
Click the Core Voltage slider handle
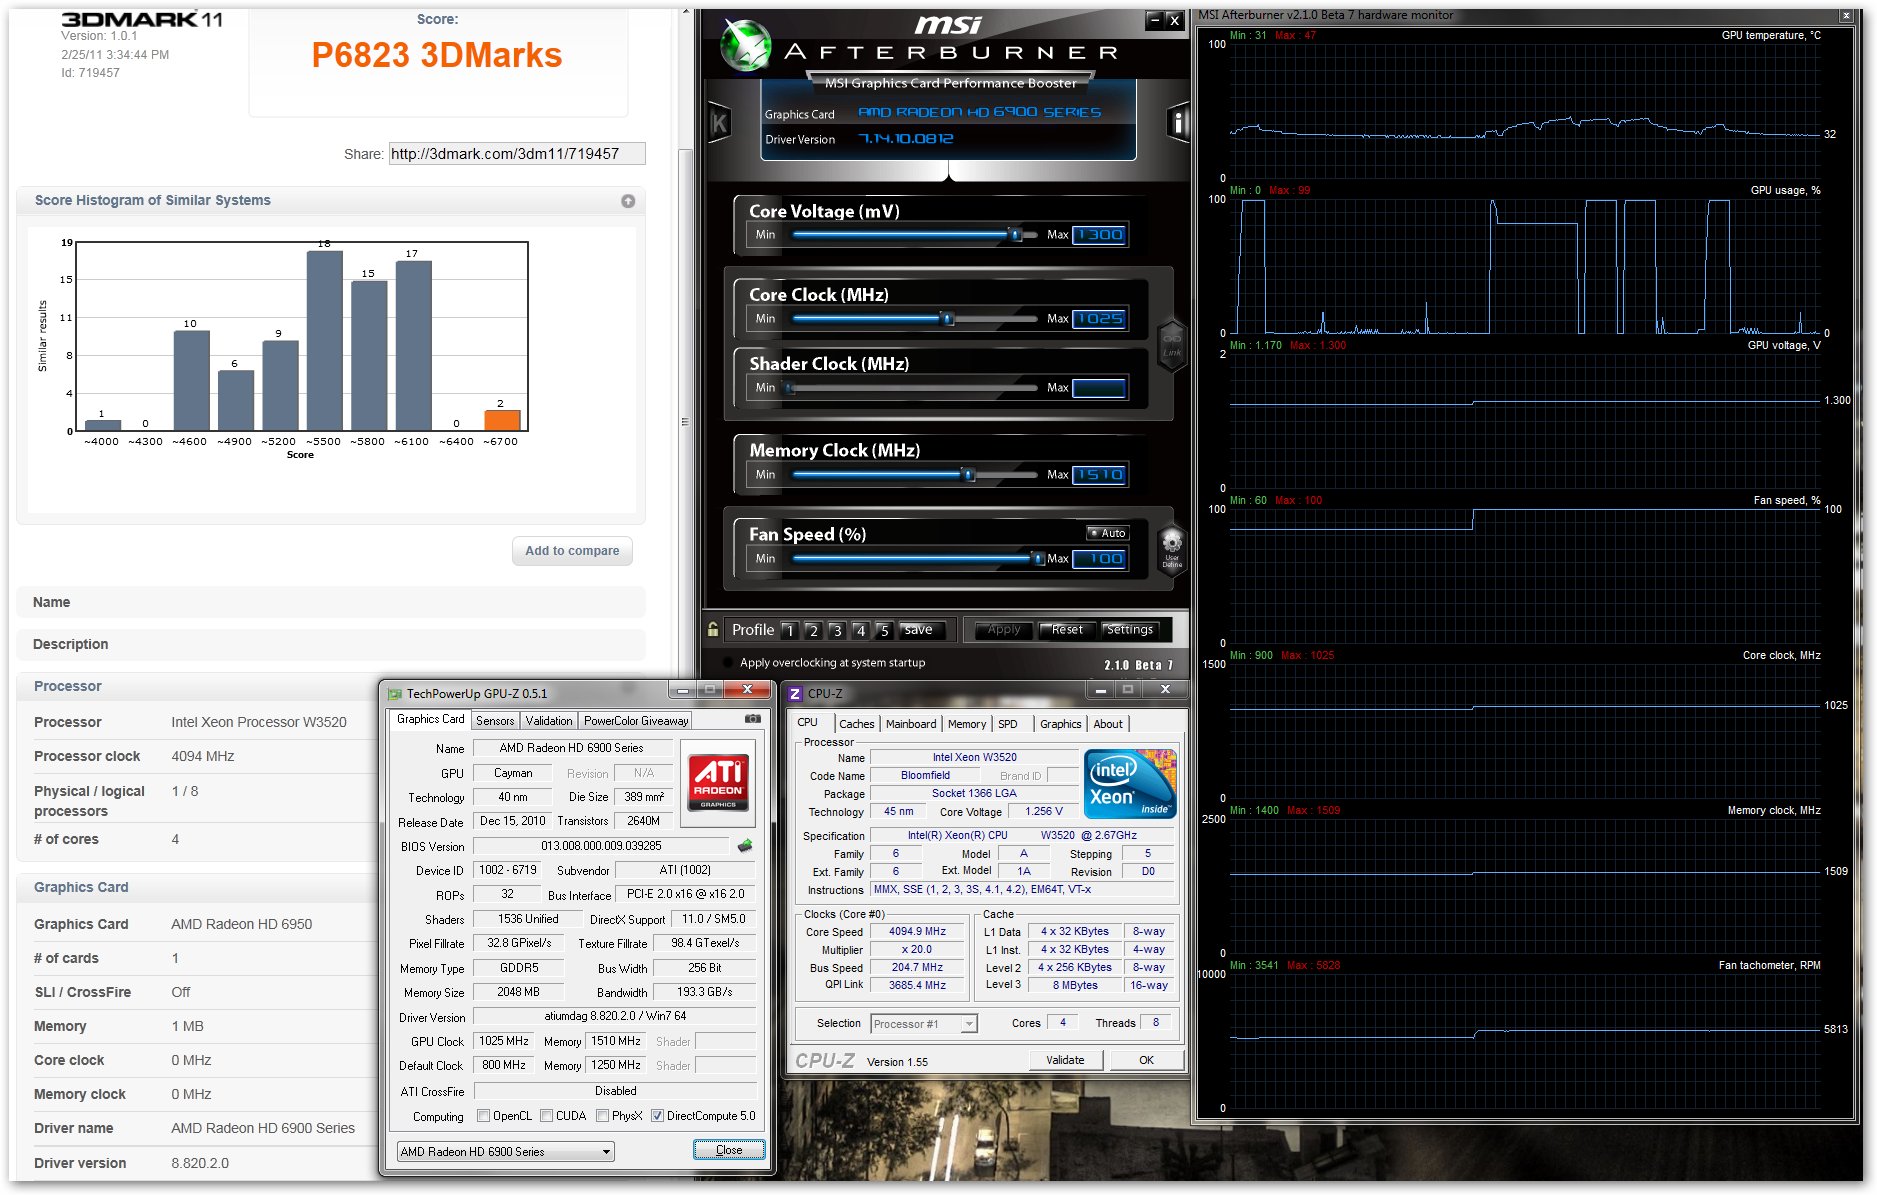click(x=1016, y=235)
